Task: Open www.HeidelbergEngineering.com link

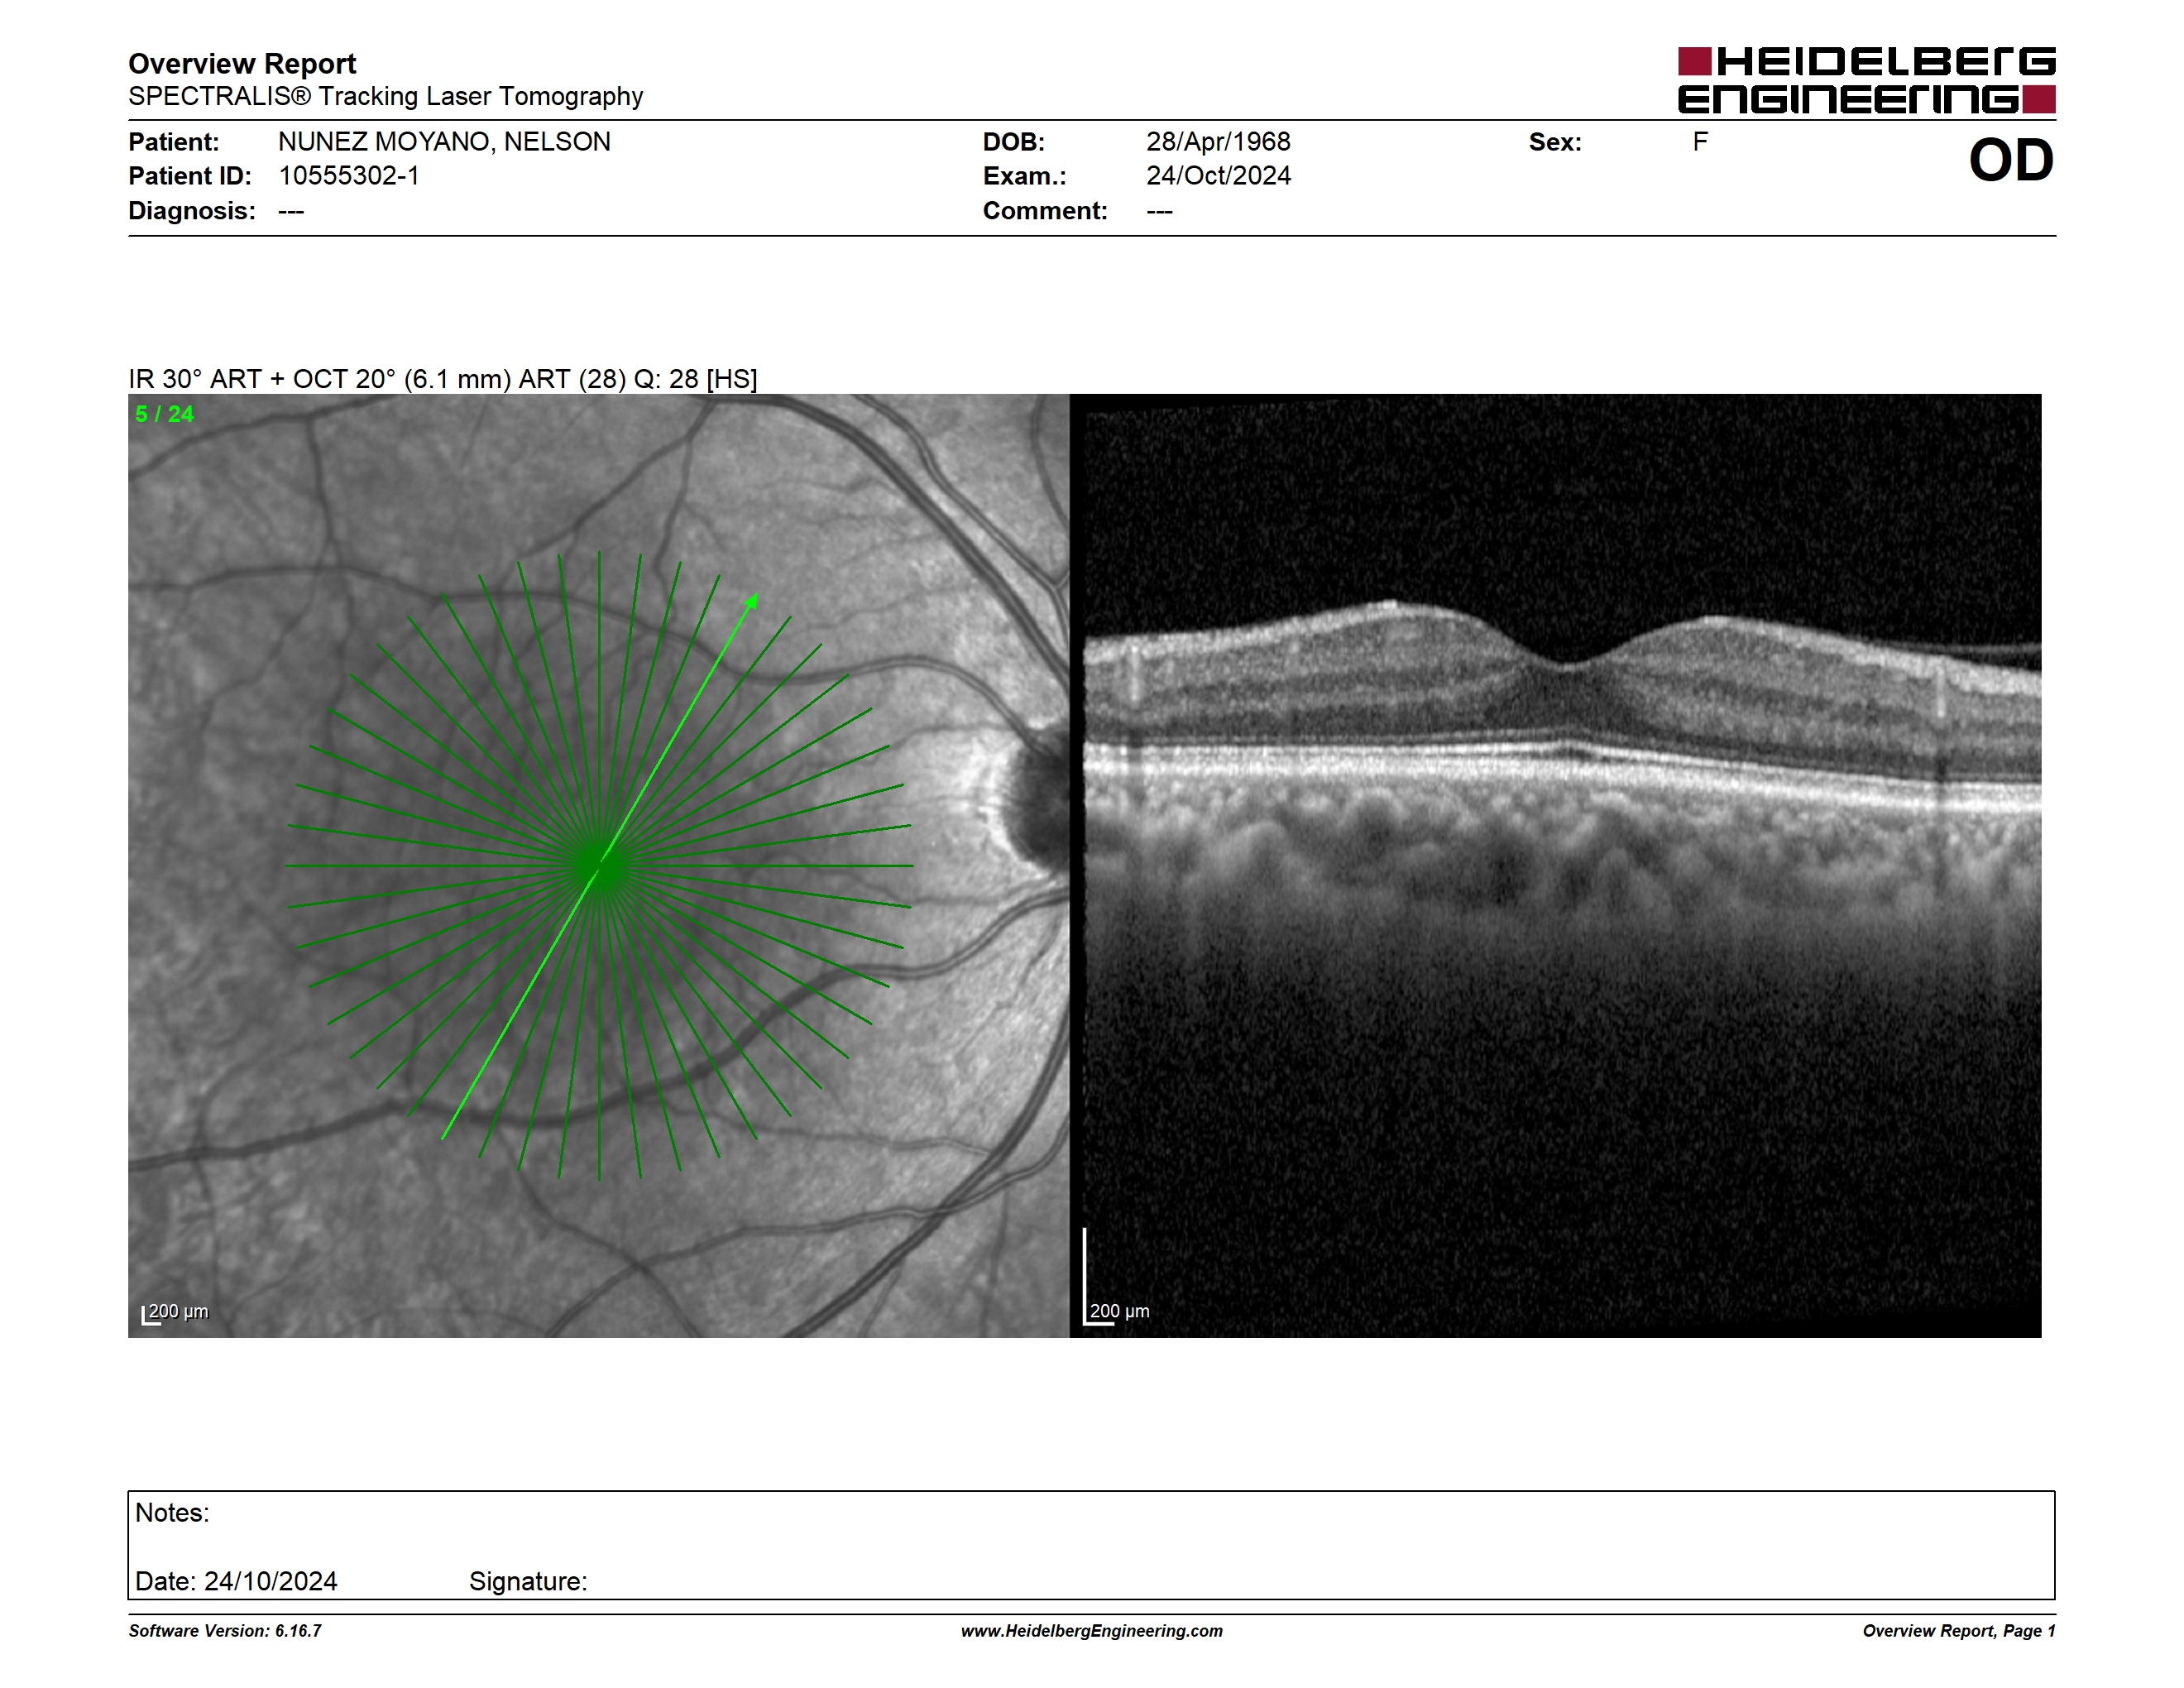Action: point(1092,1631)
